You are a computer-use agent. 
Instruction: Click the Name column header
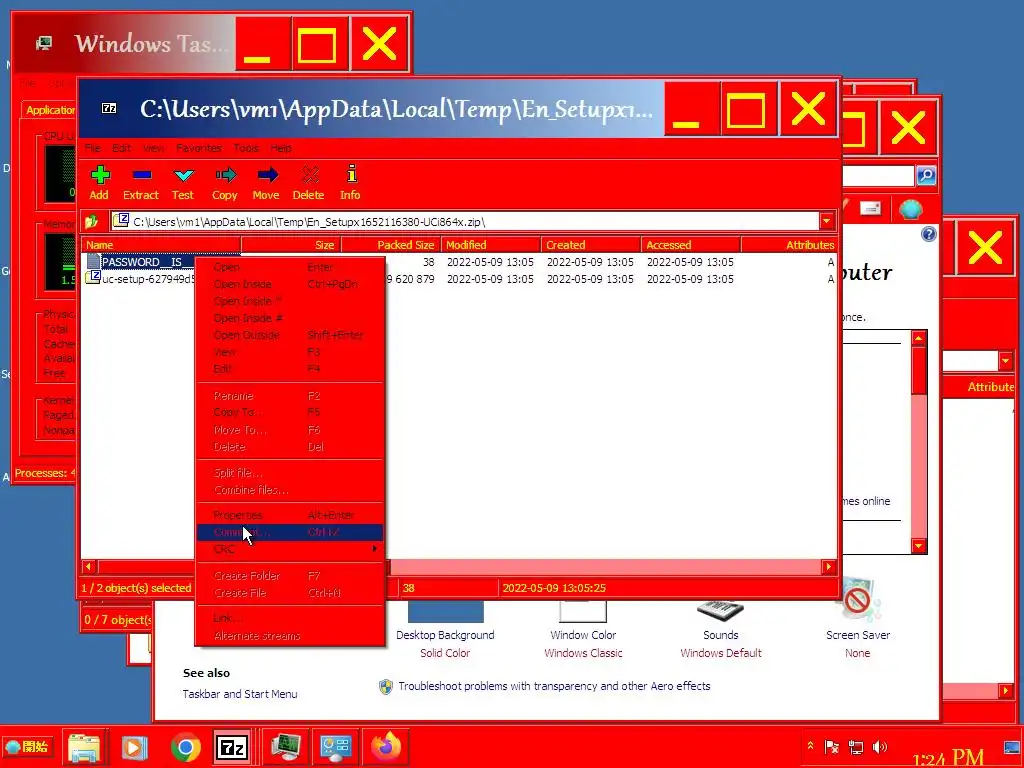161,245
